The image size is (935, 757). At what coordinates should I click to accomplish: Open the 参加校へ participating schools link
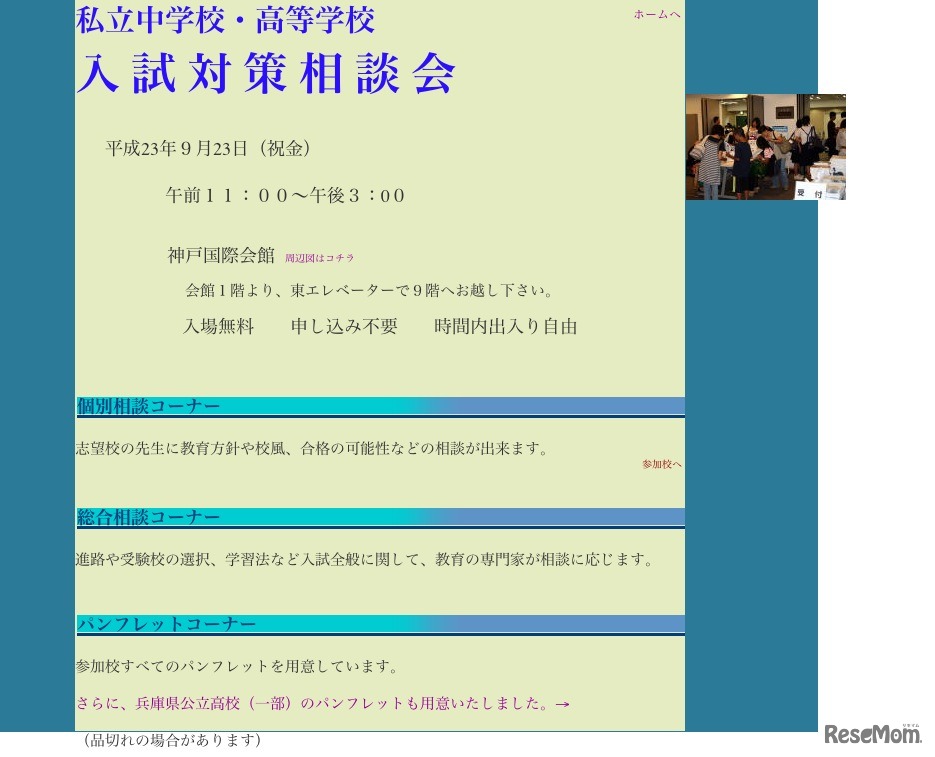(662, 464)
